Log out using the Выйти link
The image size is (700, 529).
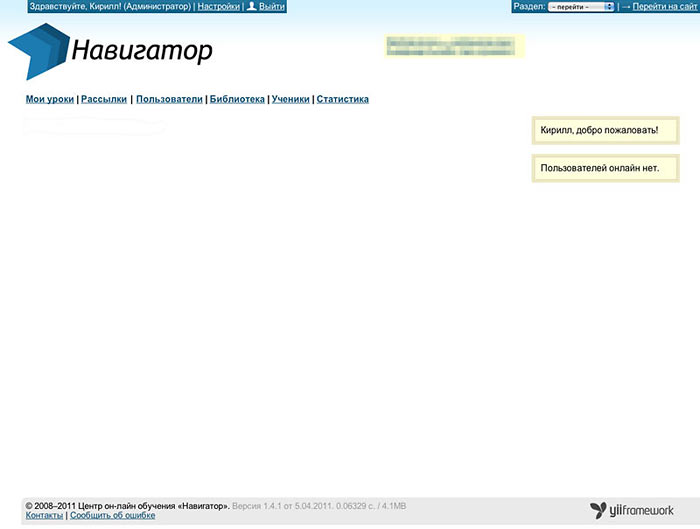coord(272,6)
